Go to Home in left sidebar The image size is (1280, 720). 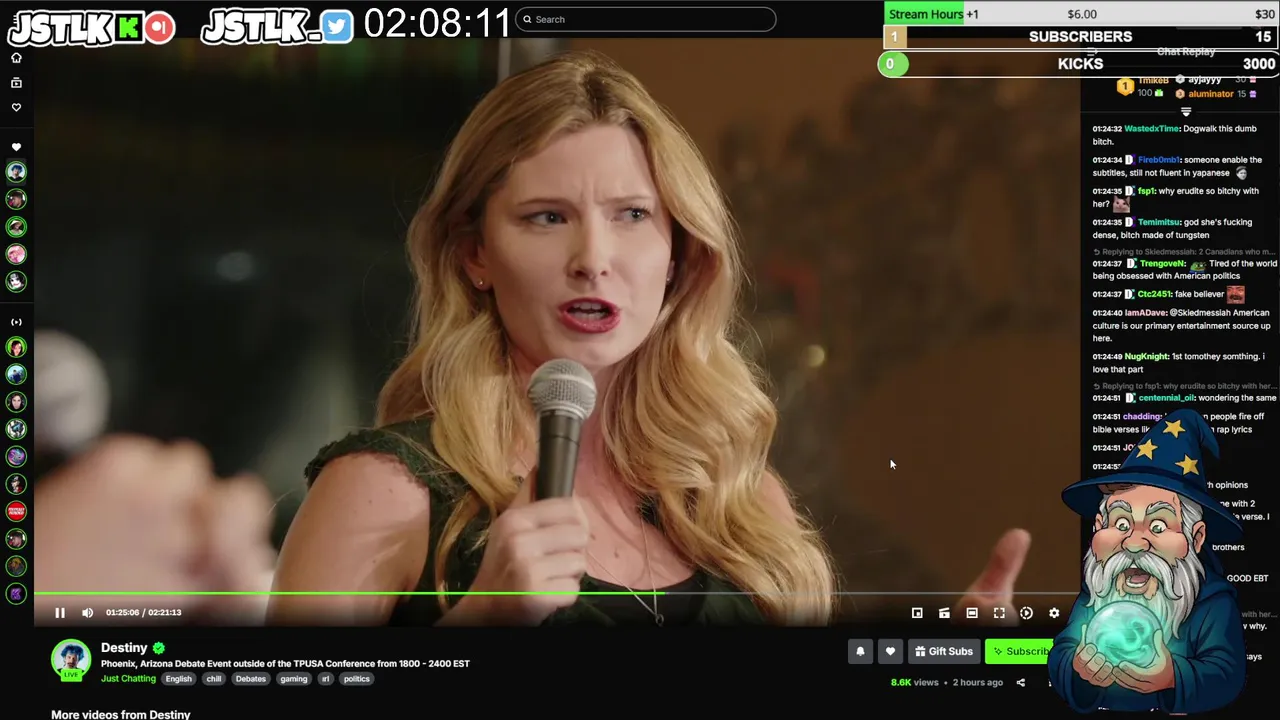(x=16, y=58)
